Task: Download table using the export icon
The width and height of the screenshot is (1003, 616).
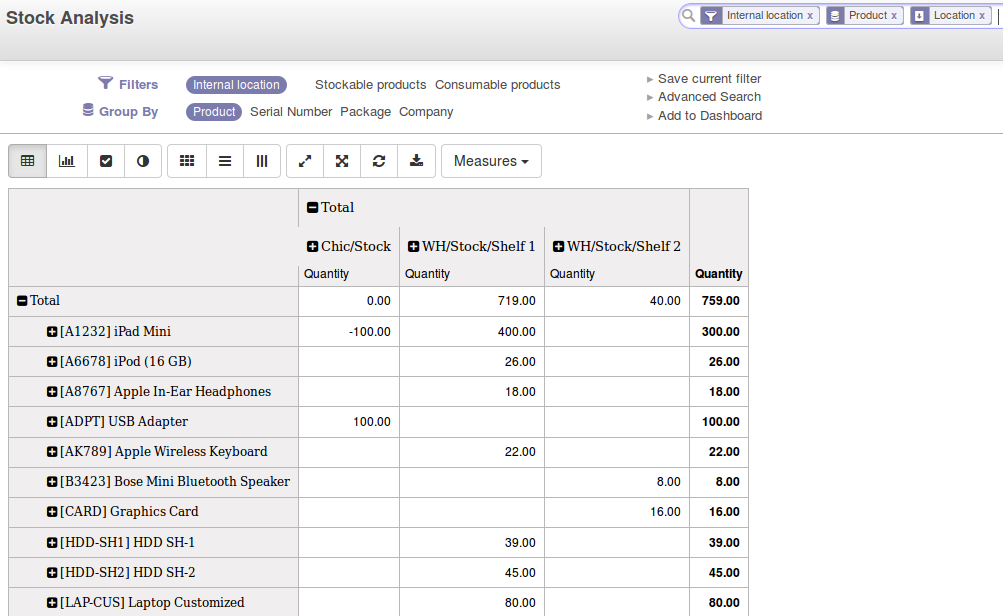Action: (416, 161)
